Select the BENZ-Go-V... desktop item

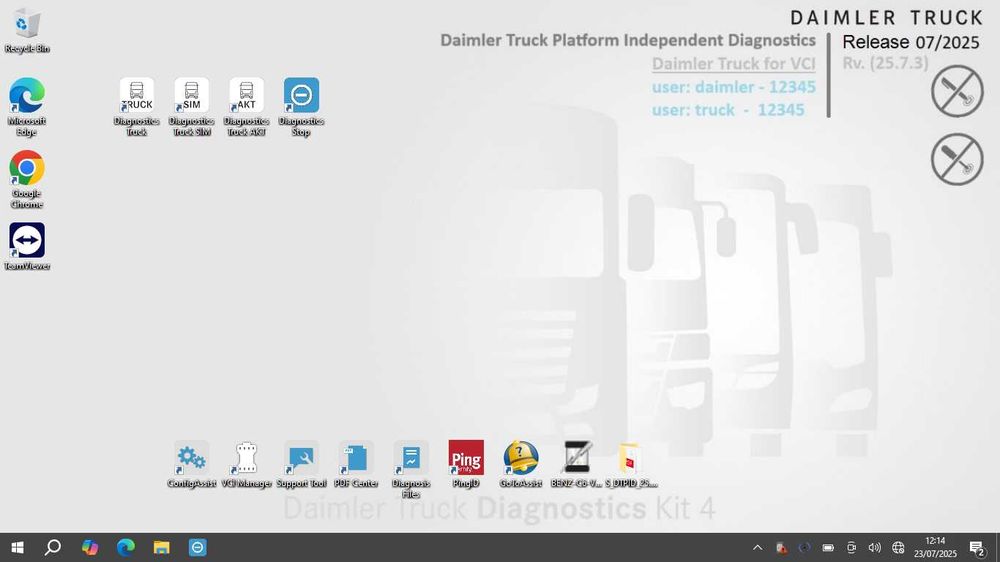point(576,464)
